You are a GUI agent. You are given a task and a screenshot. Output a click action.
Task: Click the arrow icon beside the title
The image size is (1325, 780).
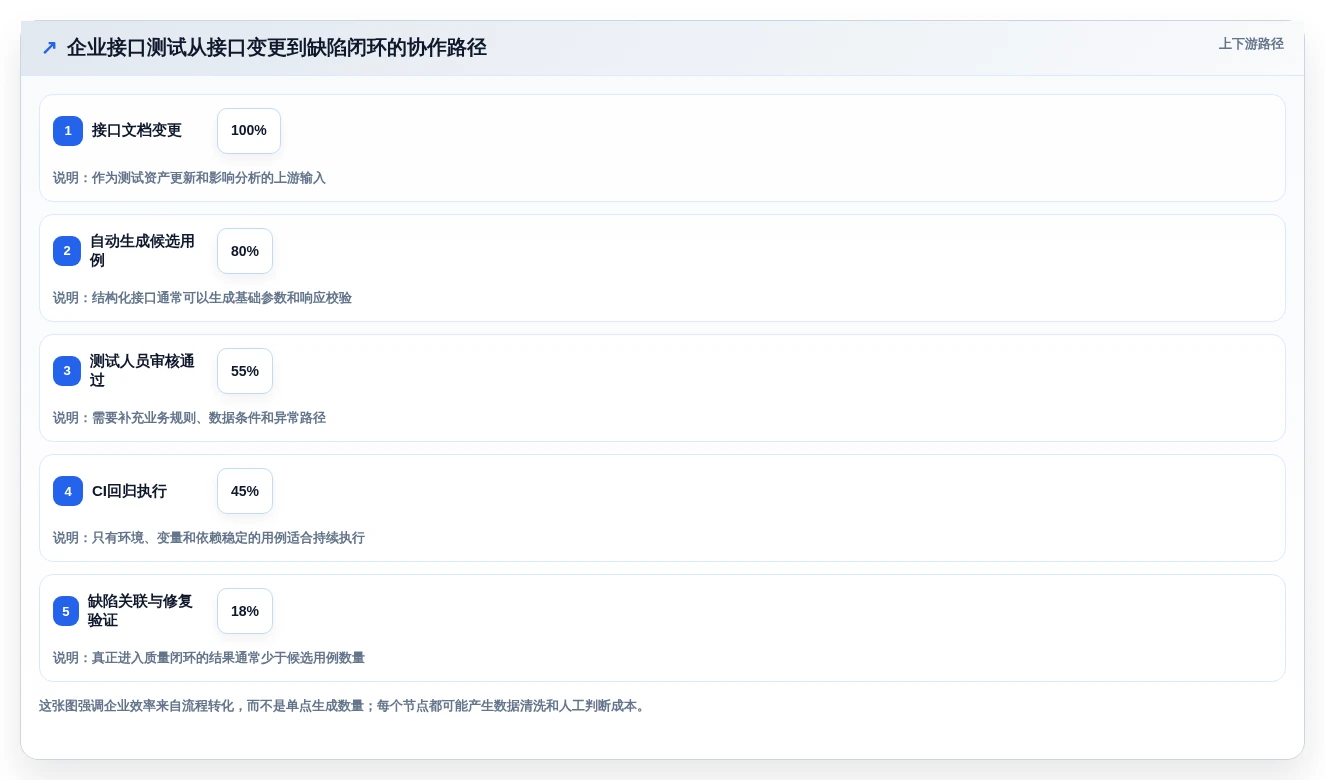pyautogui.click(x=49, y=48)
